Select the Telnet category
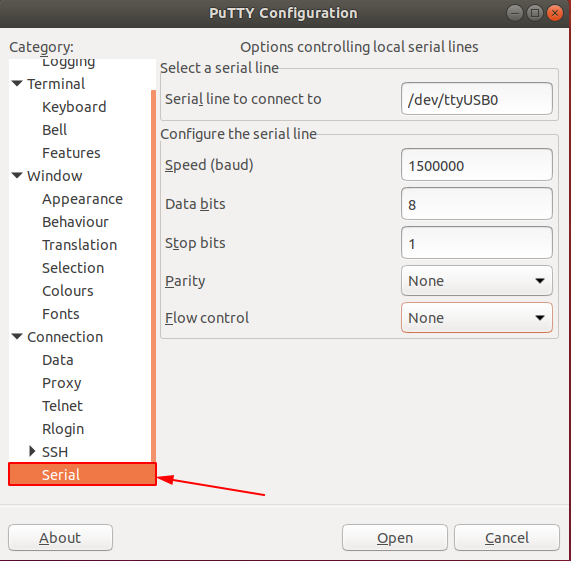Screen dimensions: 571x561 [x=63, y=406]
